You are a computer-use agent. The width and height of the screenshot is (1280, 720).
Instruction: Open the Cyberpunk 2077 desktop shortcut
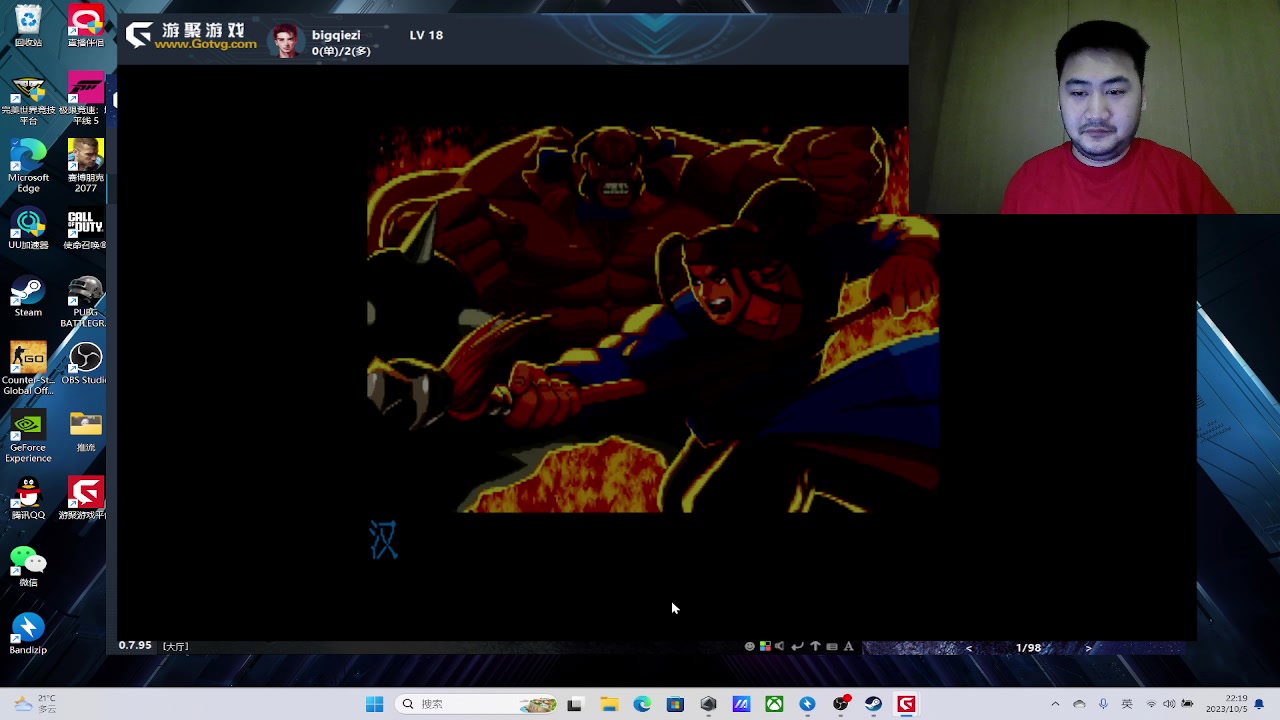pos(86,166)
